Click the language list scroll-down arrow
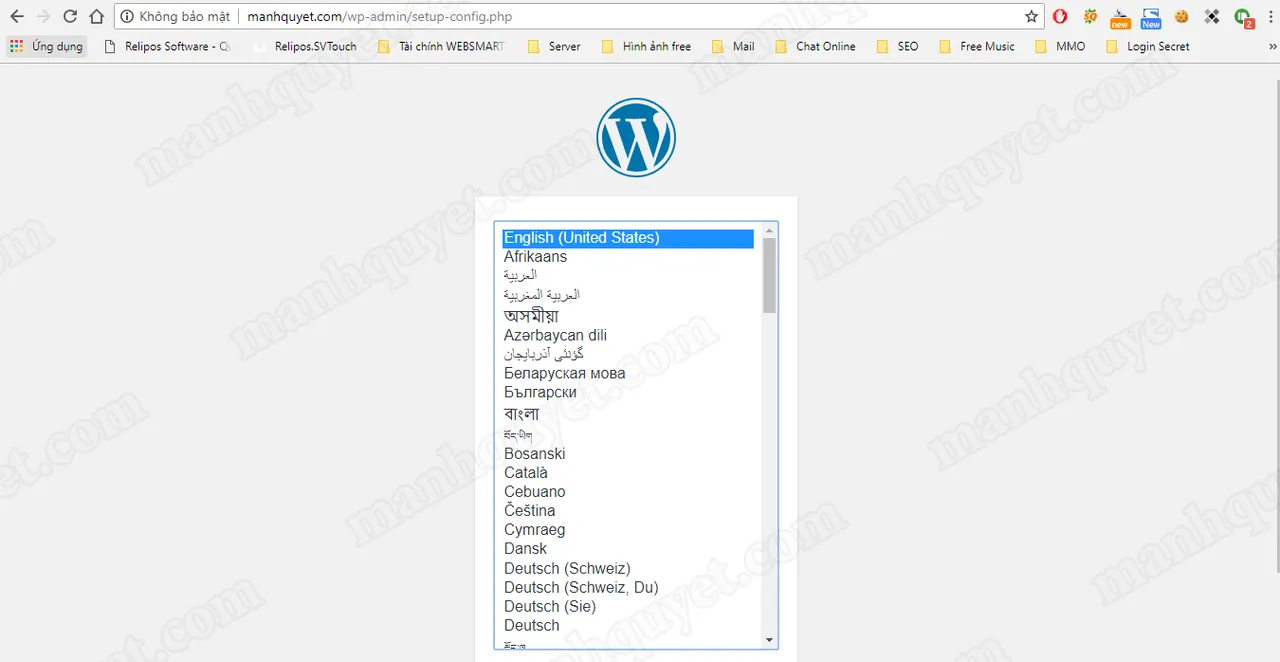 coord(769,640)
